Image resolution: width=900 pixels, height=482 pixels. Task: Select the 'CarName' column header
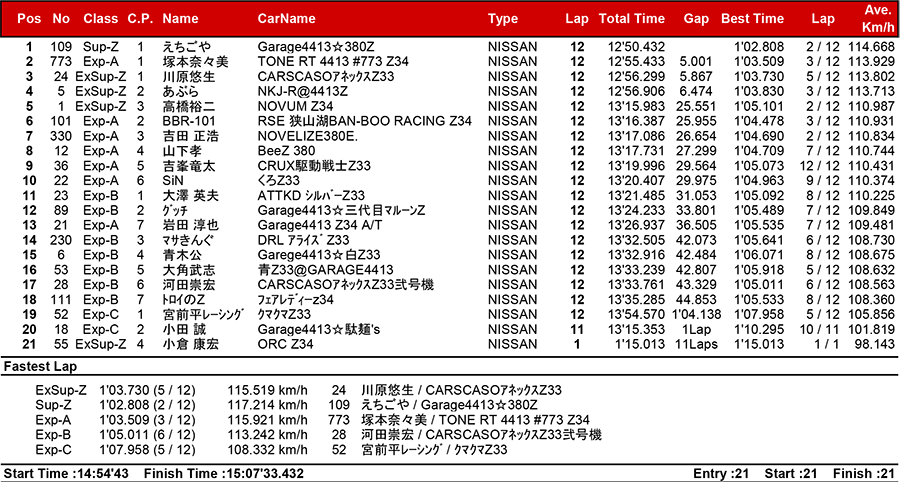coord(286,19)
